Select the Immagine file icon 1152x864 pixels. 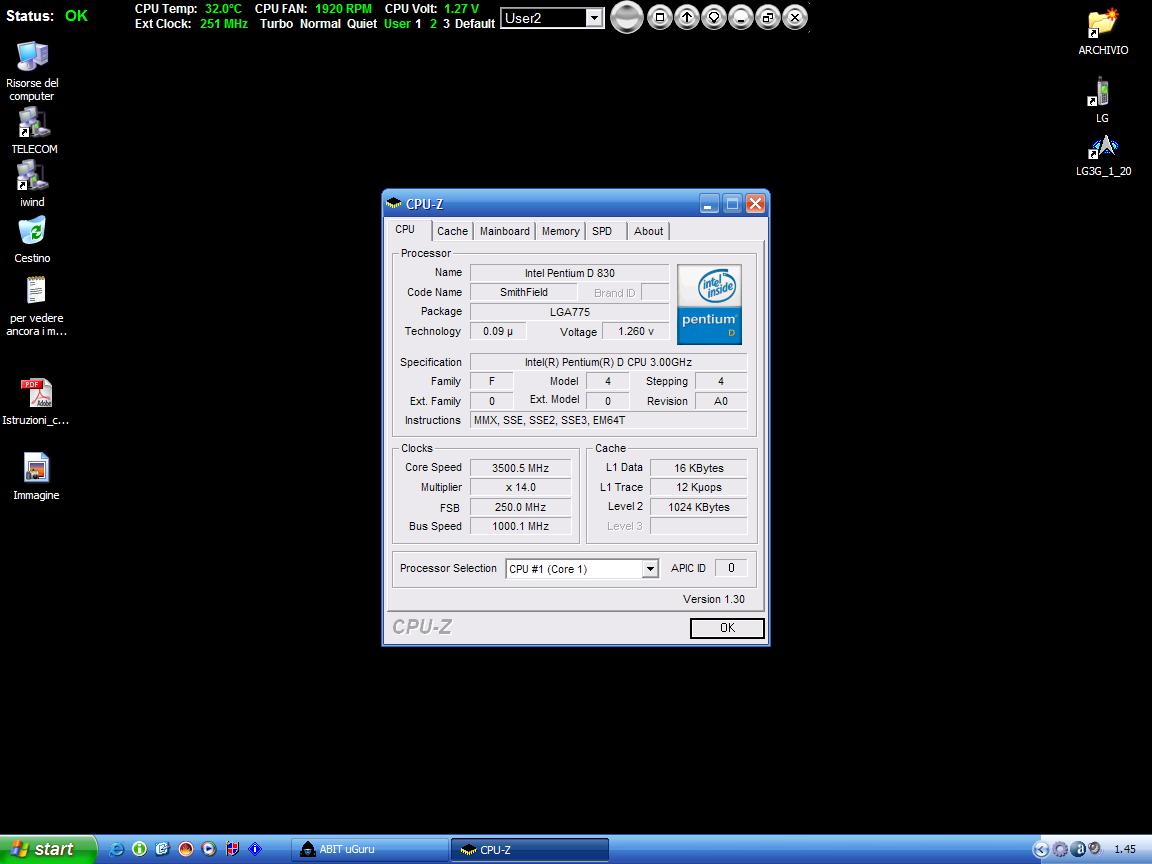[x=36, y=477]
